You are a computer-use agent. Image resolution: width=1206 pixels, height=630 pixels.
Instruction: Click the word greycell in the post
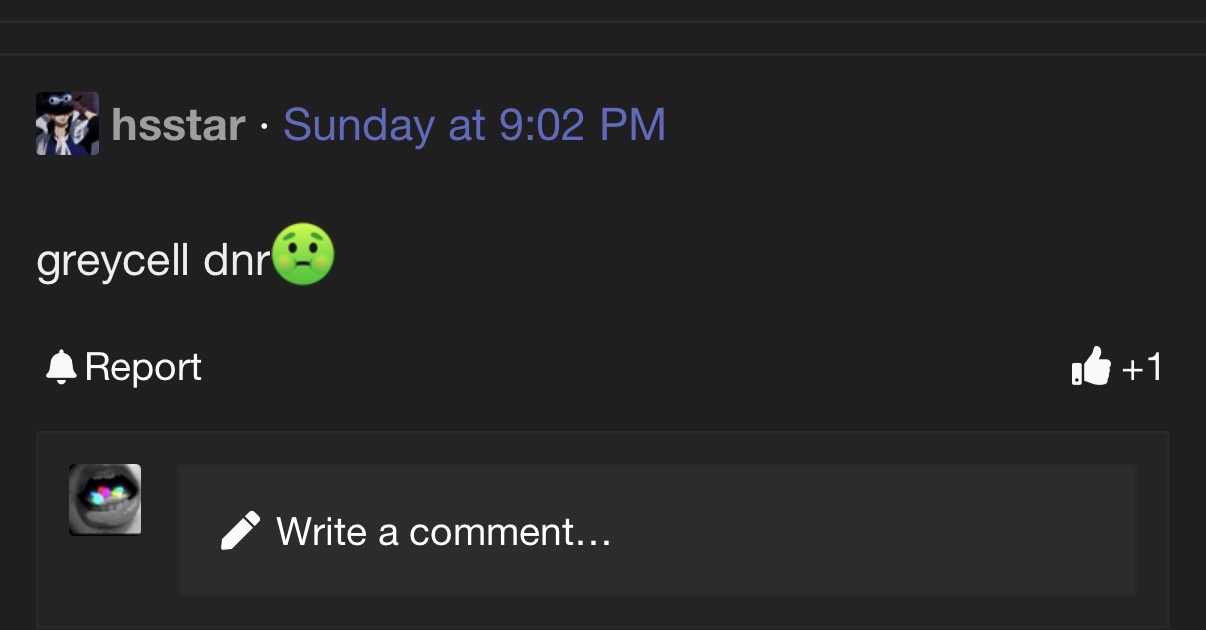pos(113,262)
